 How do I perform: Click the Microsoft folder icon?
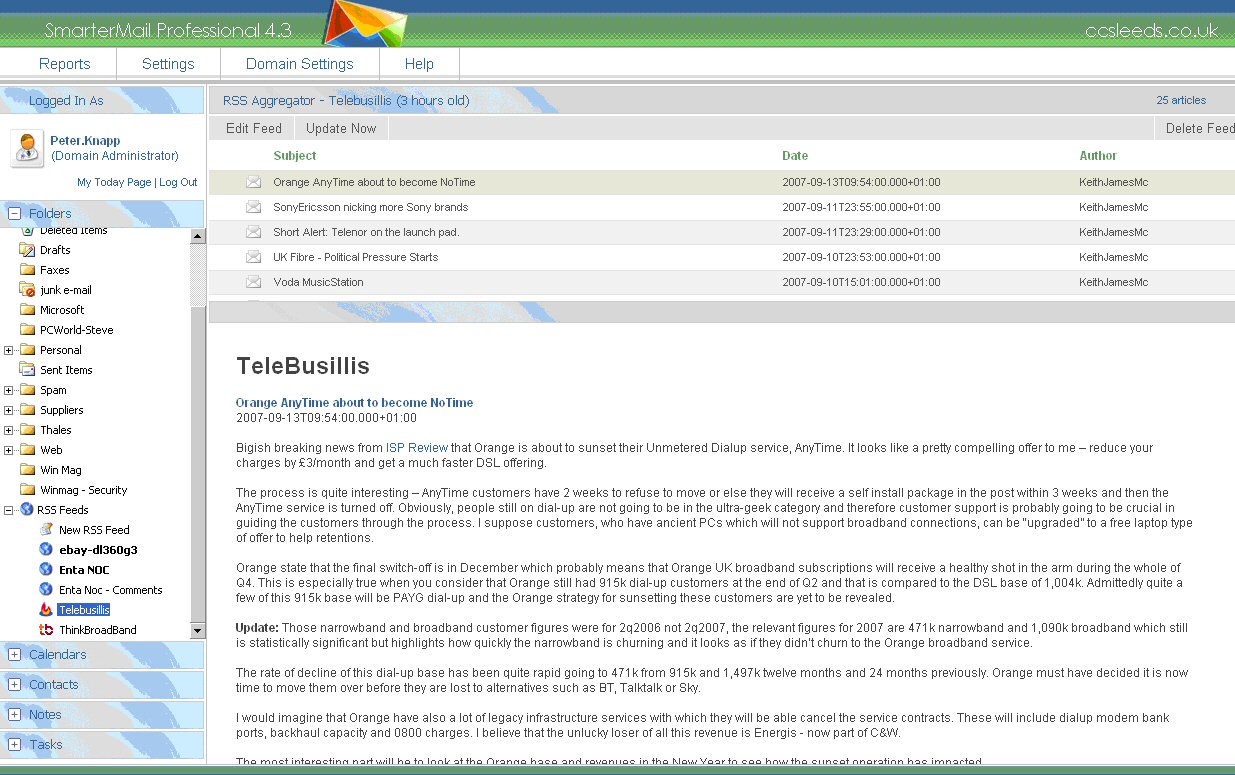coord(27,310)
